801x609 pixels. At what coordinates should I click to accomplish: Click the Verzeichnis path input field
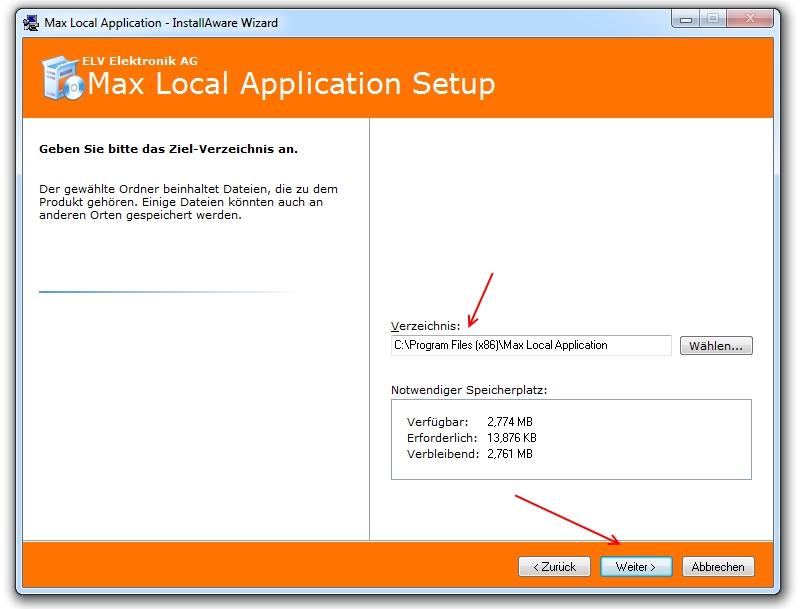[531, 345]
